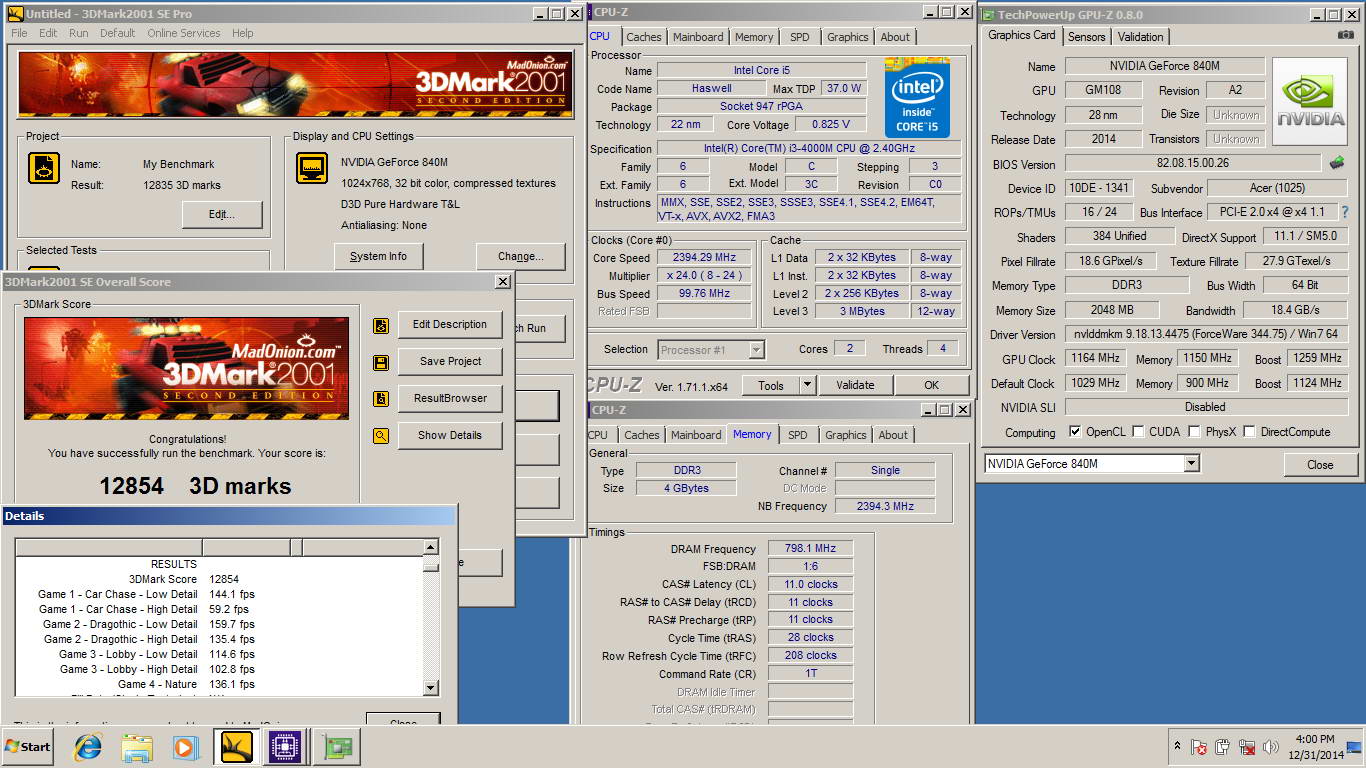Click the Validate button in CPU-Z

pyautogui.click(x=855, y=385)
